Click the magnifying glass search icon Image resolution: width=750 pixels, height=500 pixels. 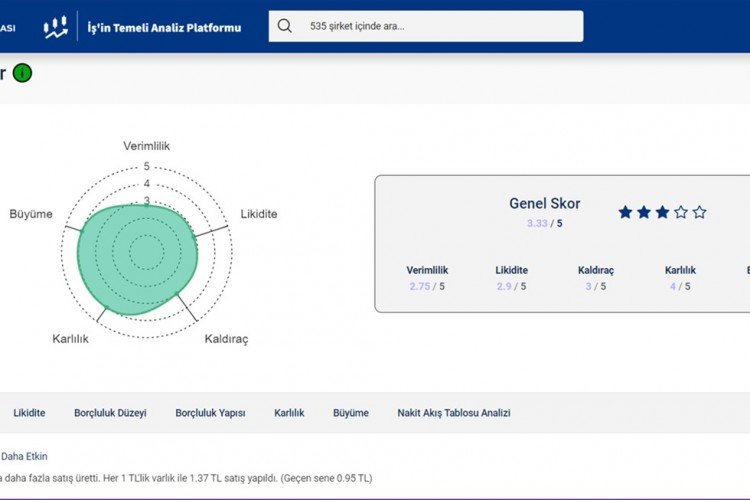285,26
